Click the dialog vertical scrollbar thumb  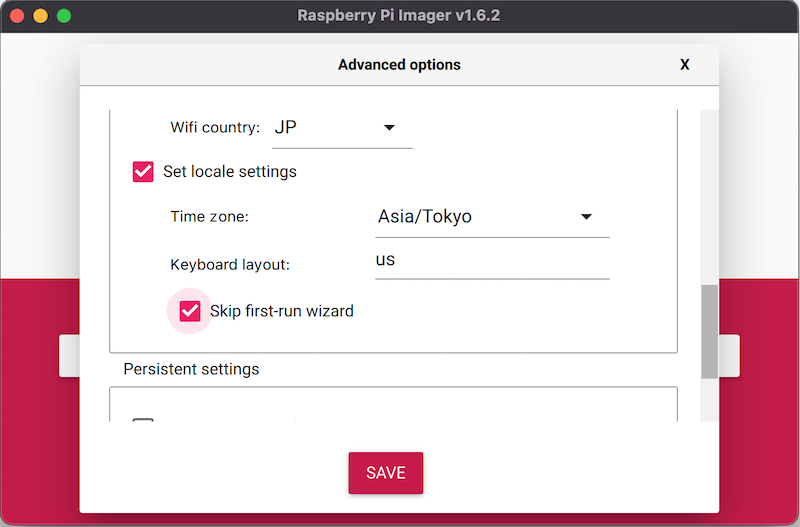pyautogui.click(x=709, y=332)
